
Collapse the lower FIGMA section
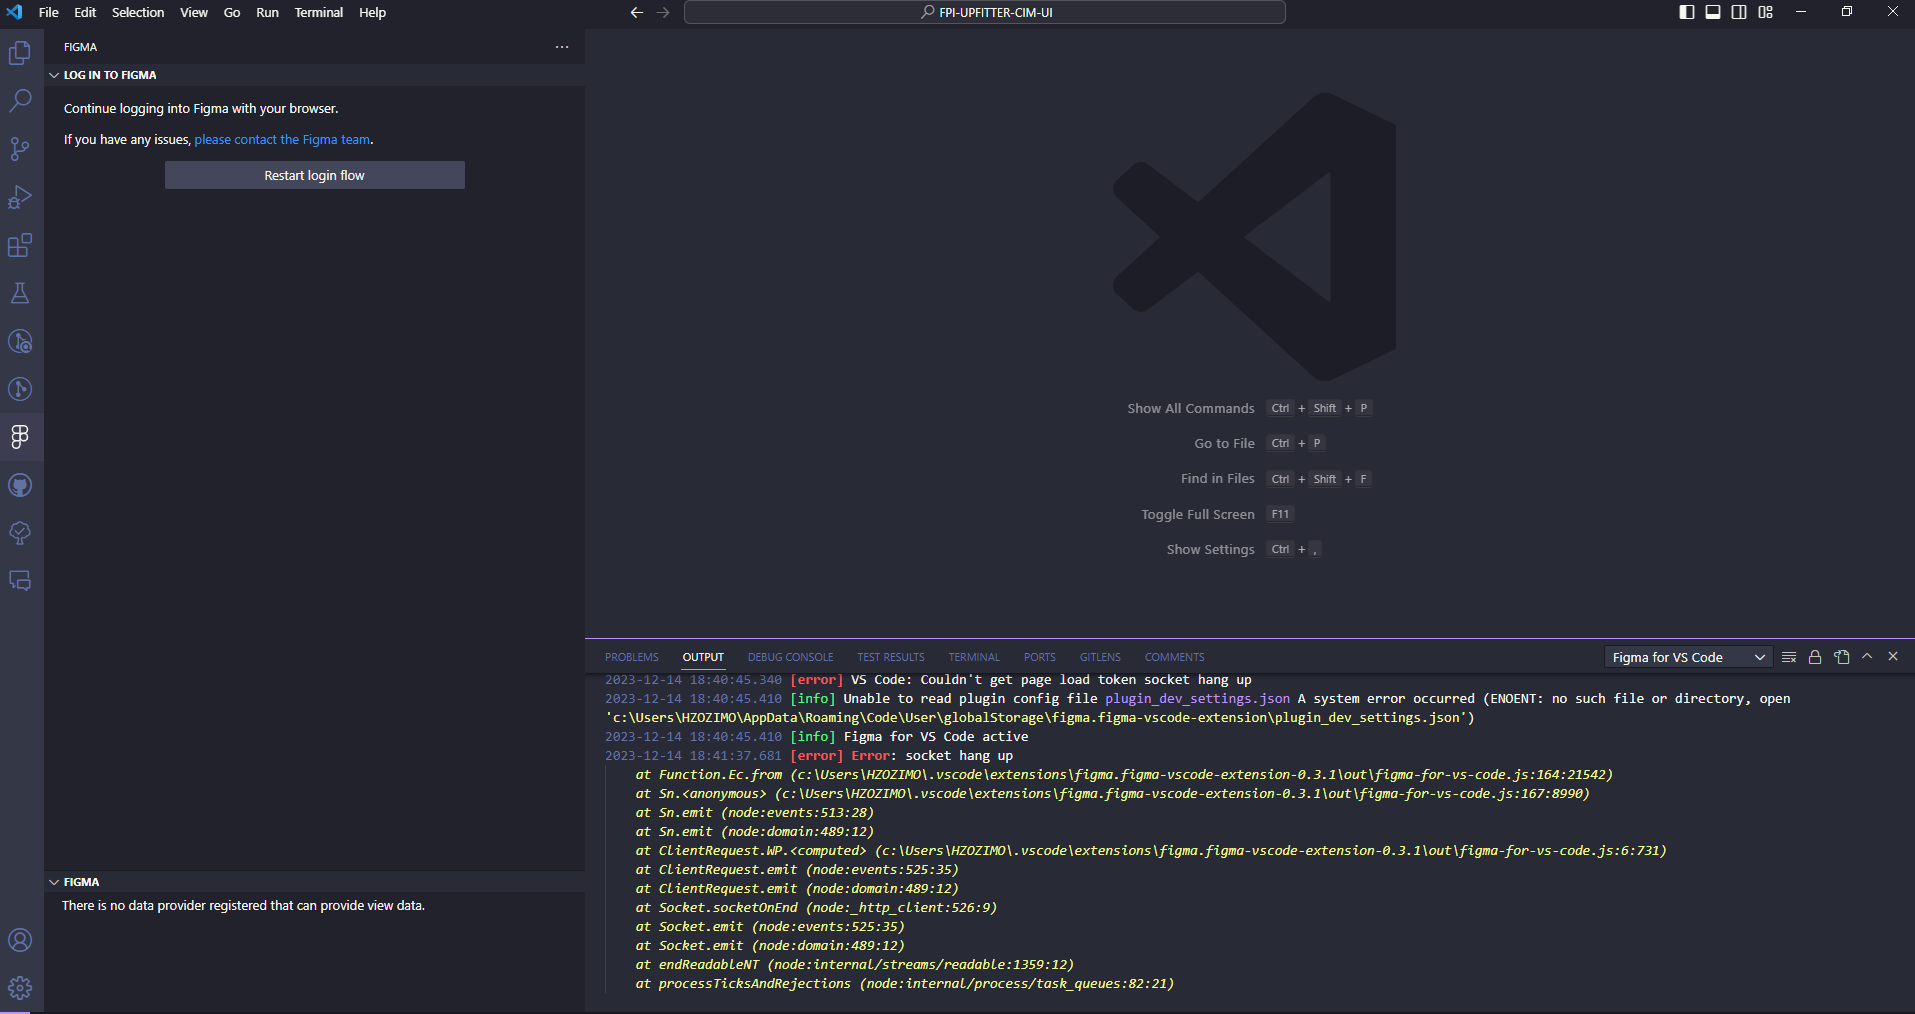54,882
